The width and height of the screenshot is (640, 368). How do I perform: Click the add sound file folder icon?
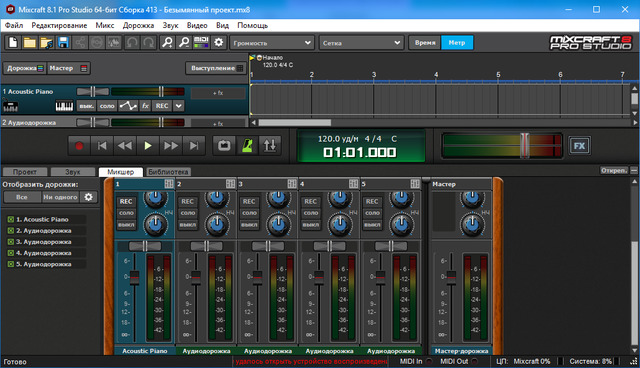pos(47,42)
